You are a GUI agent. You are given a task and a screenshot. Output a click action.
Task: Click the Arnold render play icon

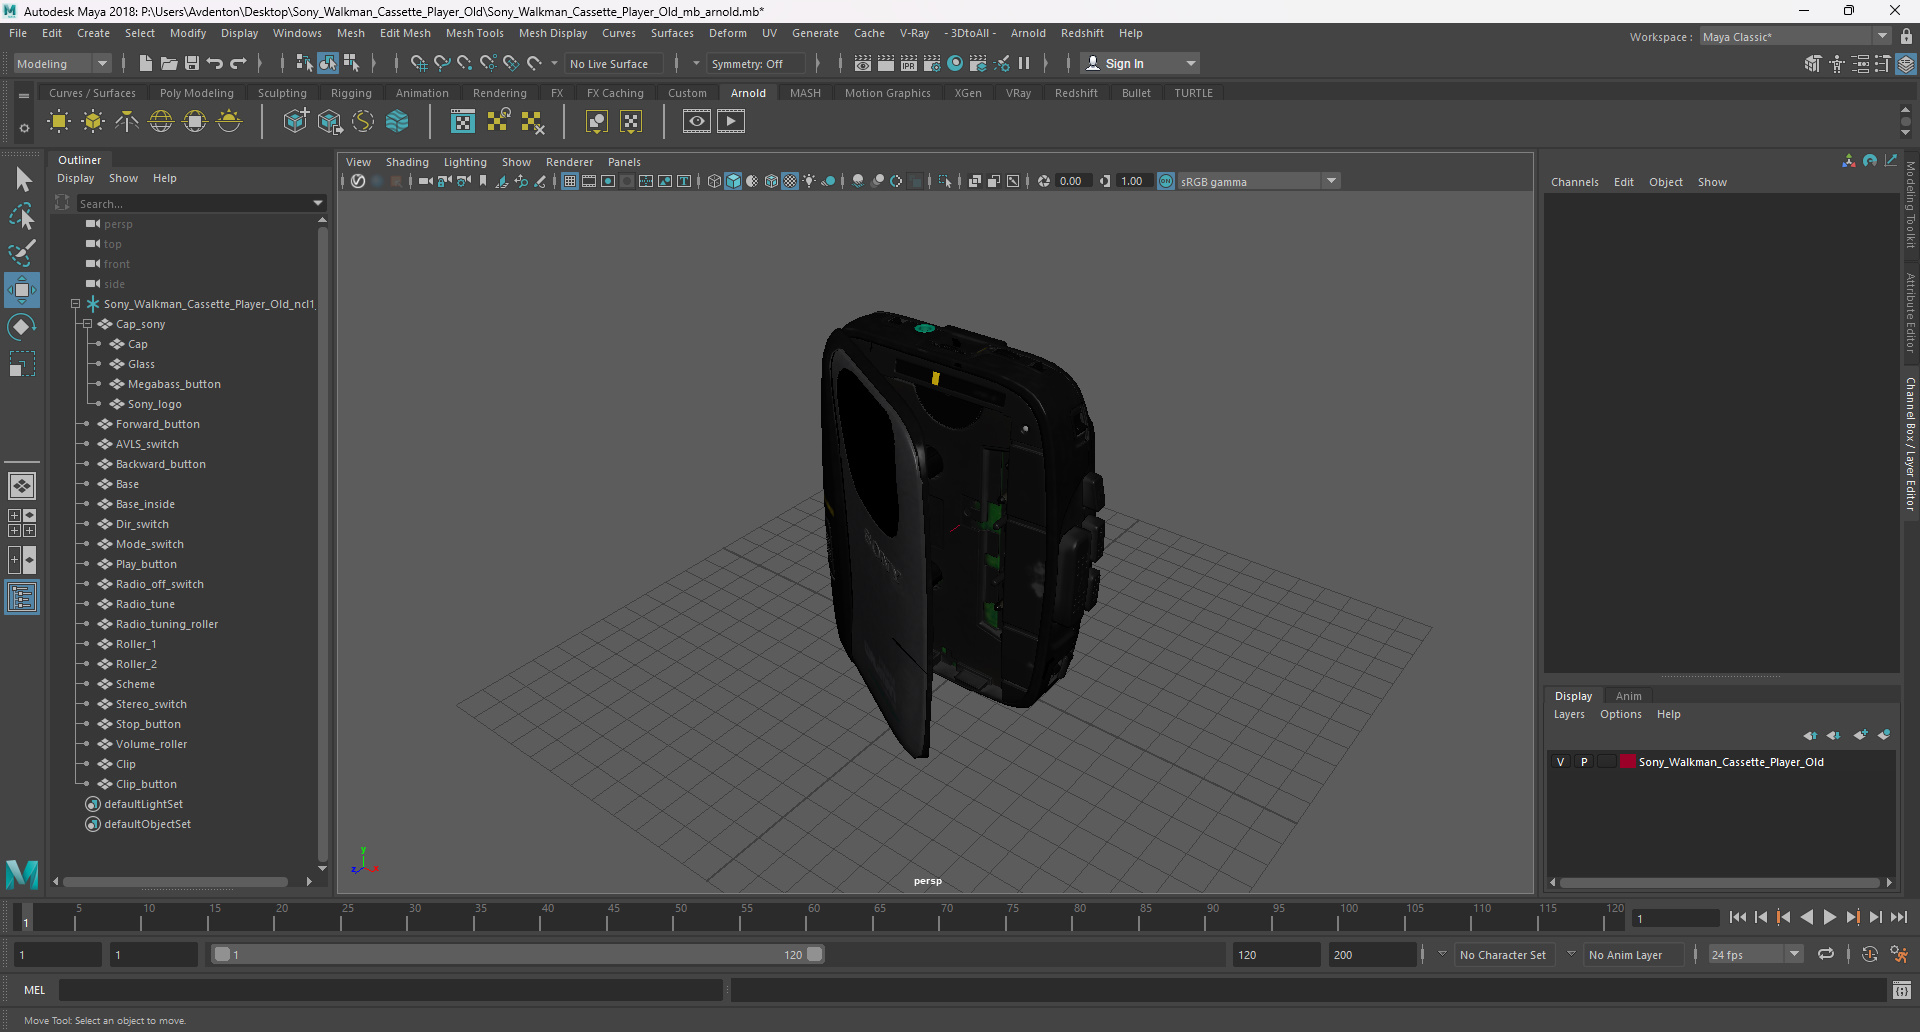[x=731, y=122]
